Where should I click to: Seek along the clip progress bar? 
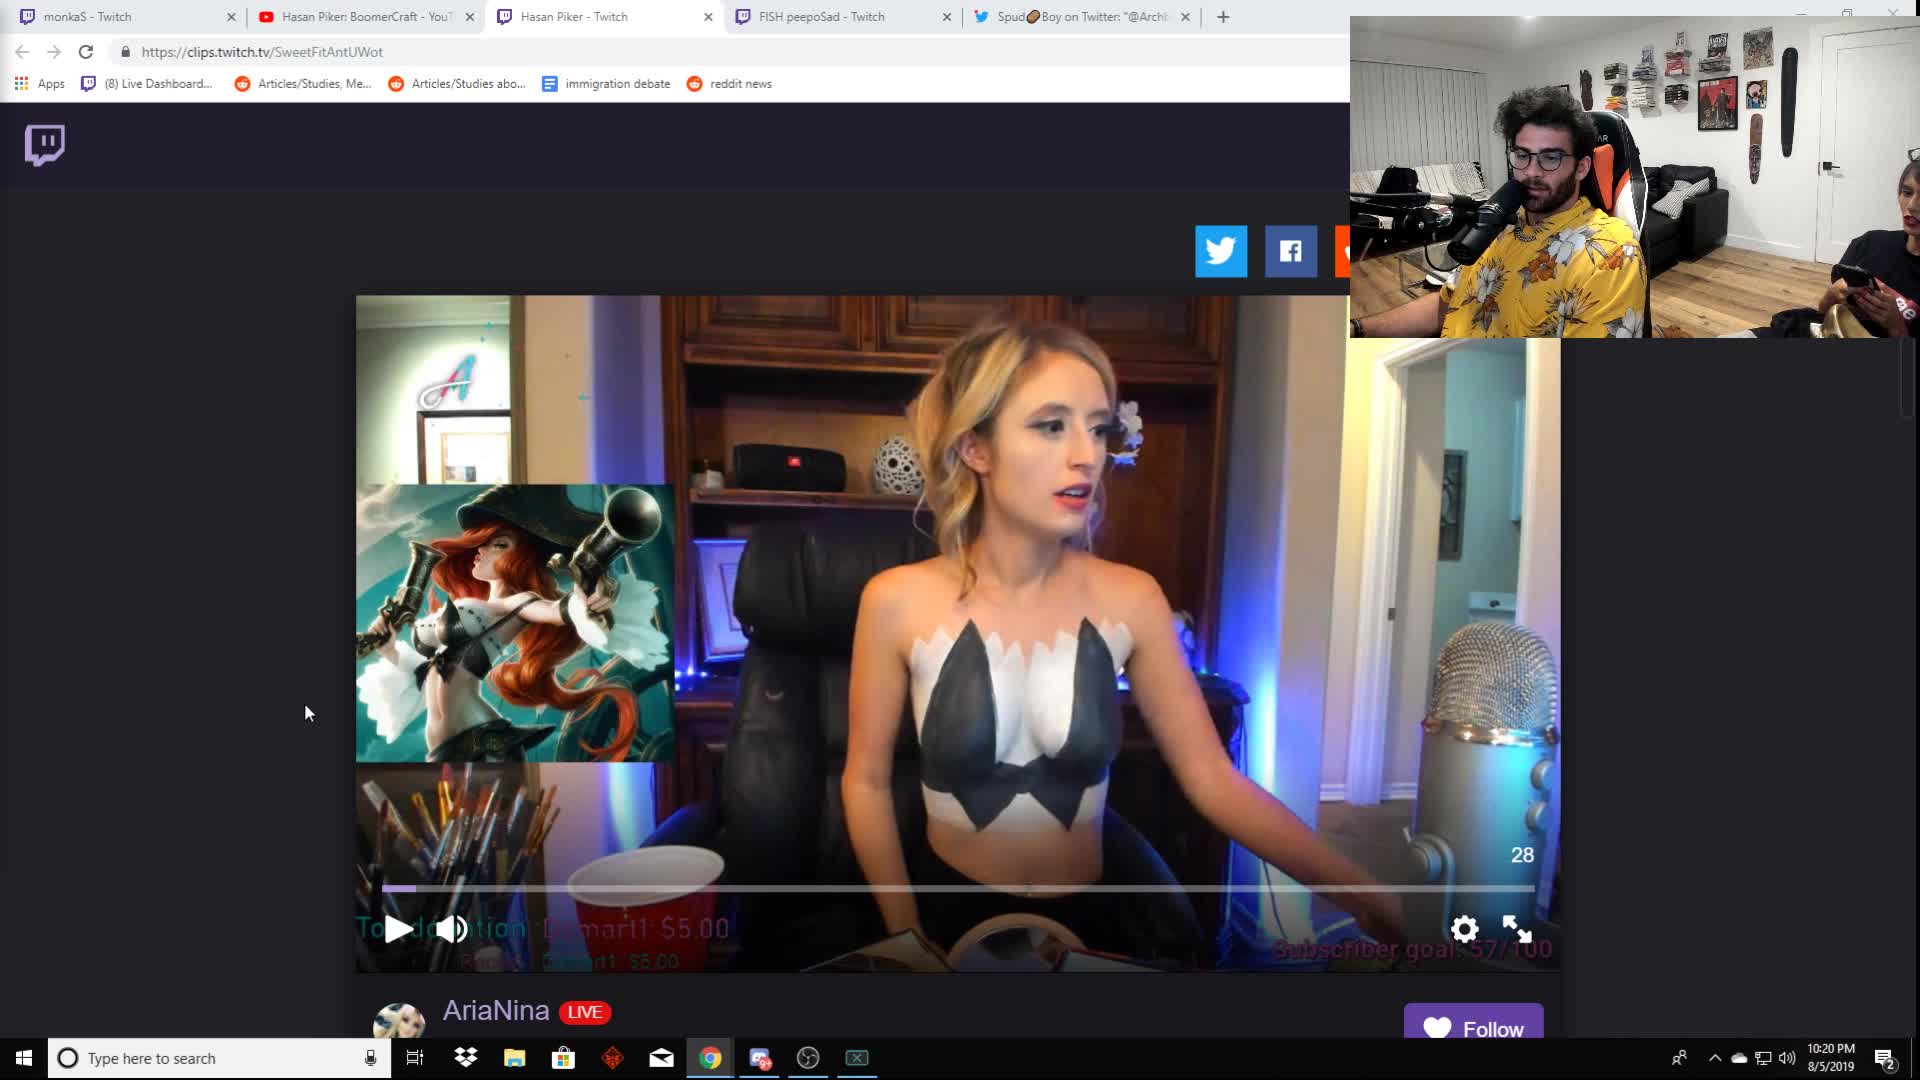click(x=958, y=888)
